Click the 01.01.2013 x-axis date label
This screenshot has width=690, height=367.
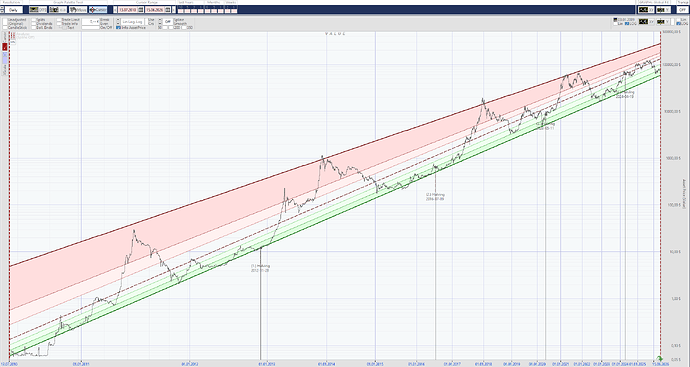click(x=268, y=364)
